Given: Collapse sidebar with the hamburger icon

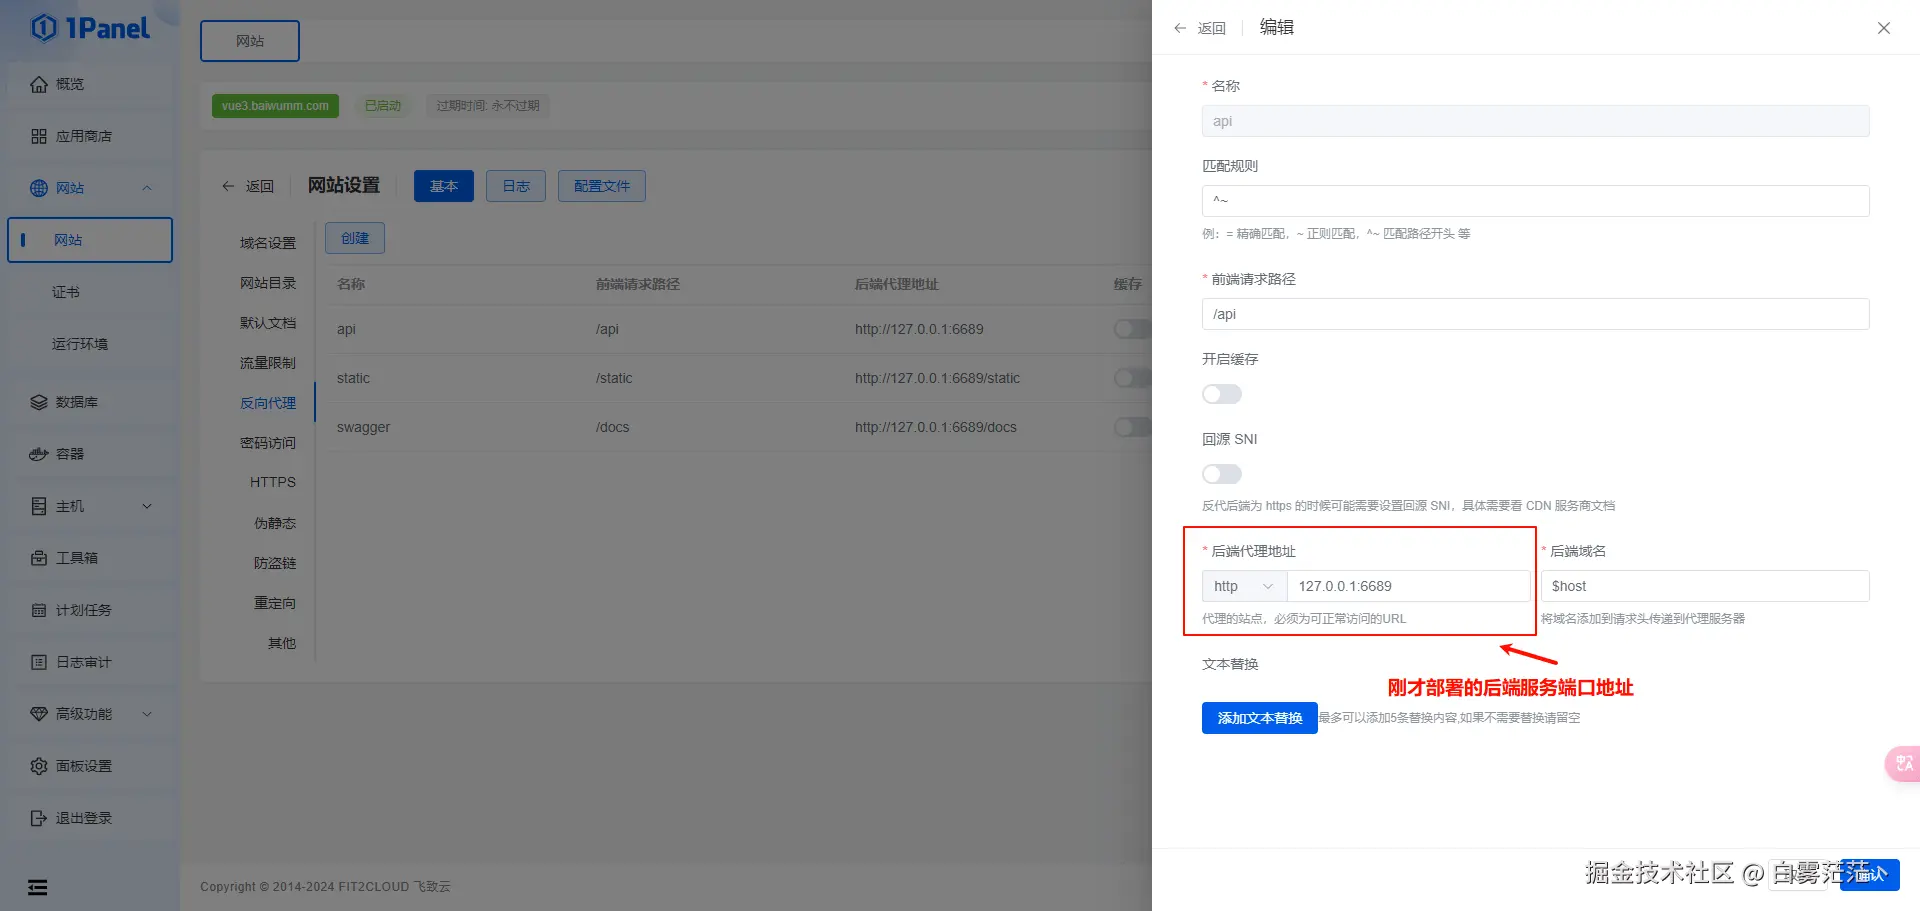Looking at the screenshot, I should (38, 887).
